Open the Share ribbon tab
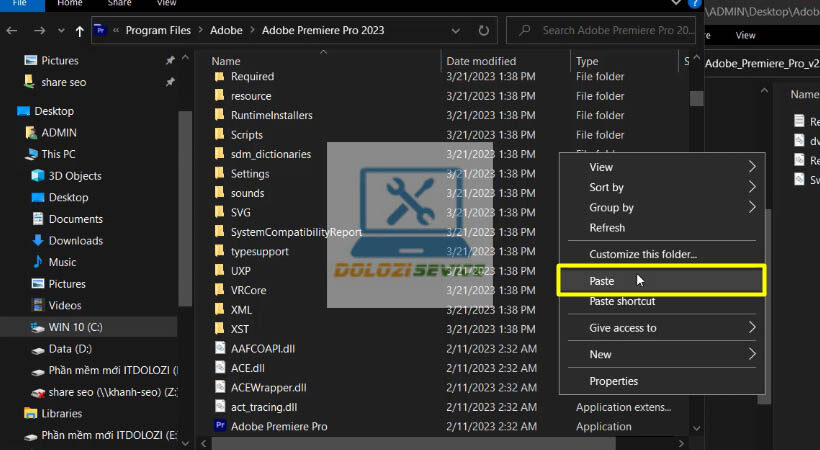This screenshot has width=820, height=450. click(119, 3)
